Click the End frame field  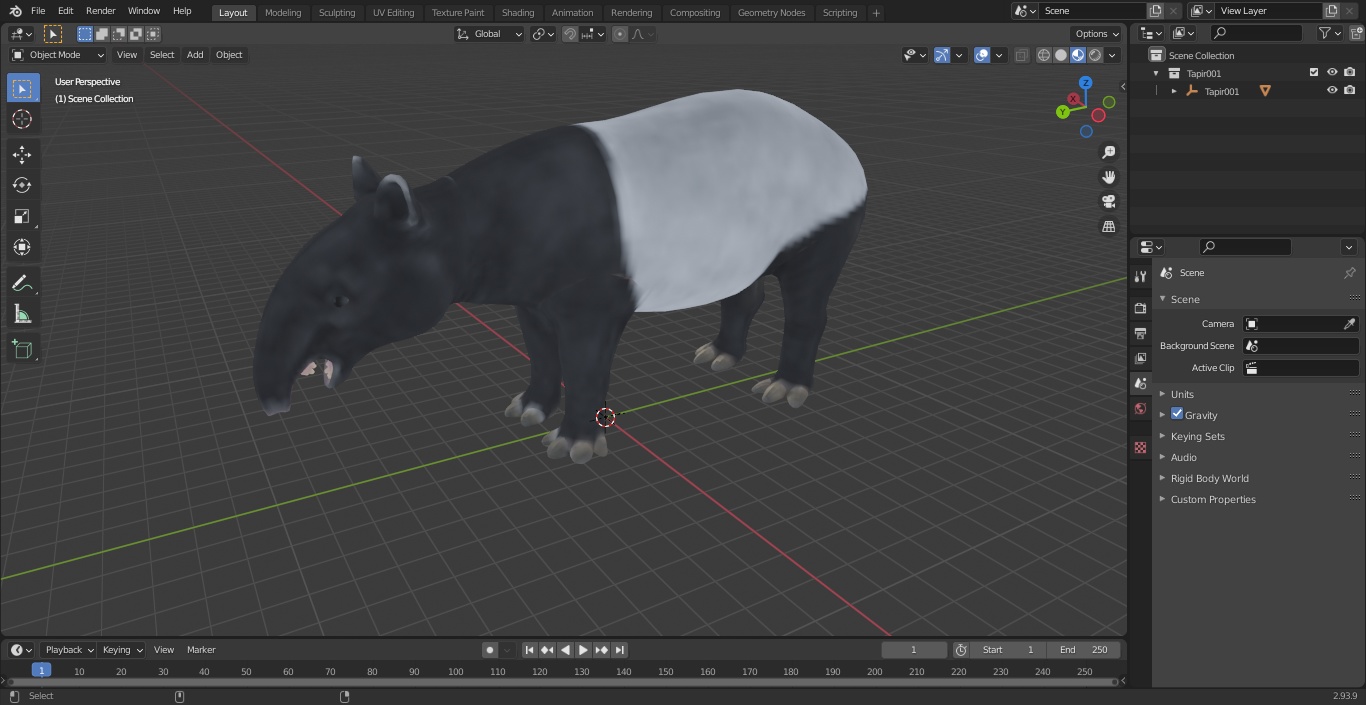tap(1083, 650)
